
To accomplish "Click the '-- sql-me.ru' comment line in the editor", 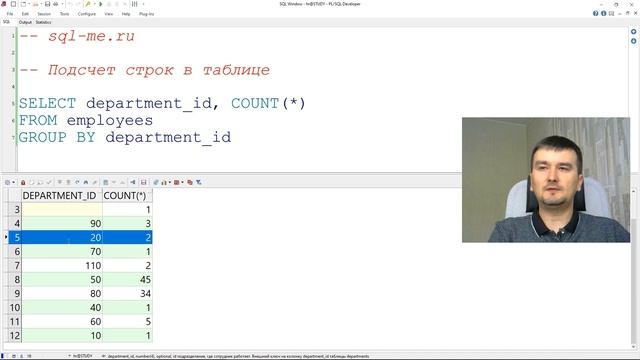I will [77, 36].
